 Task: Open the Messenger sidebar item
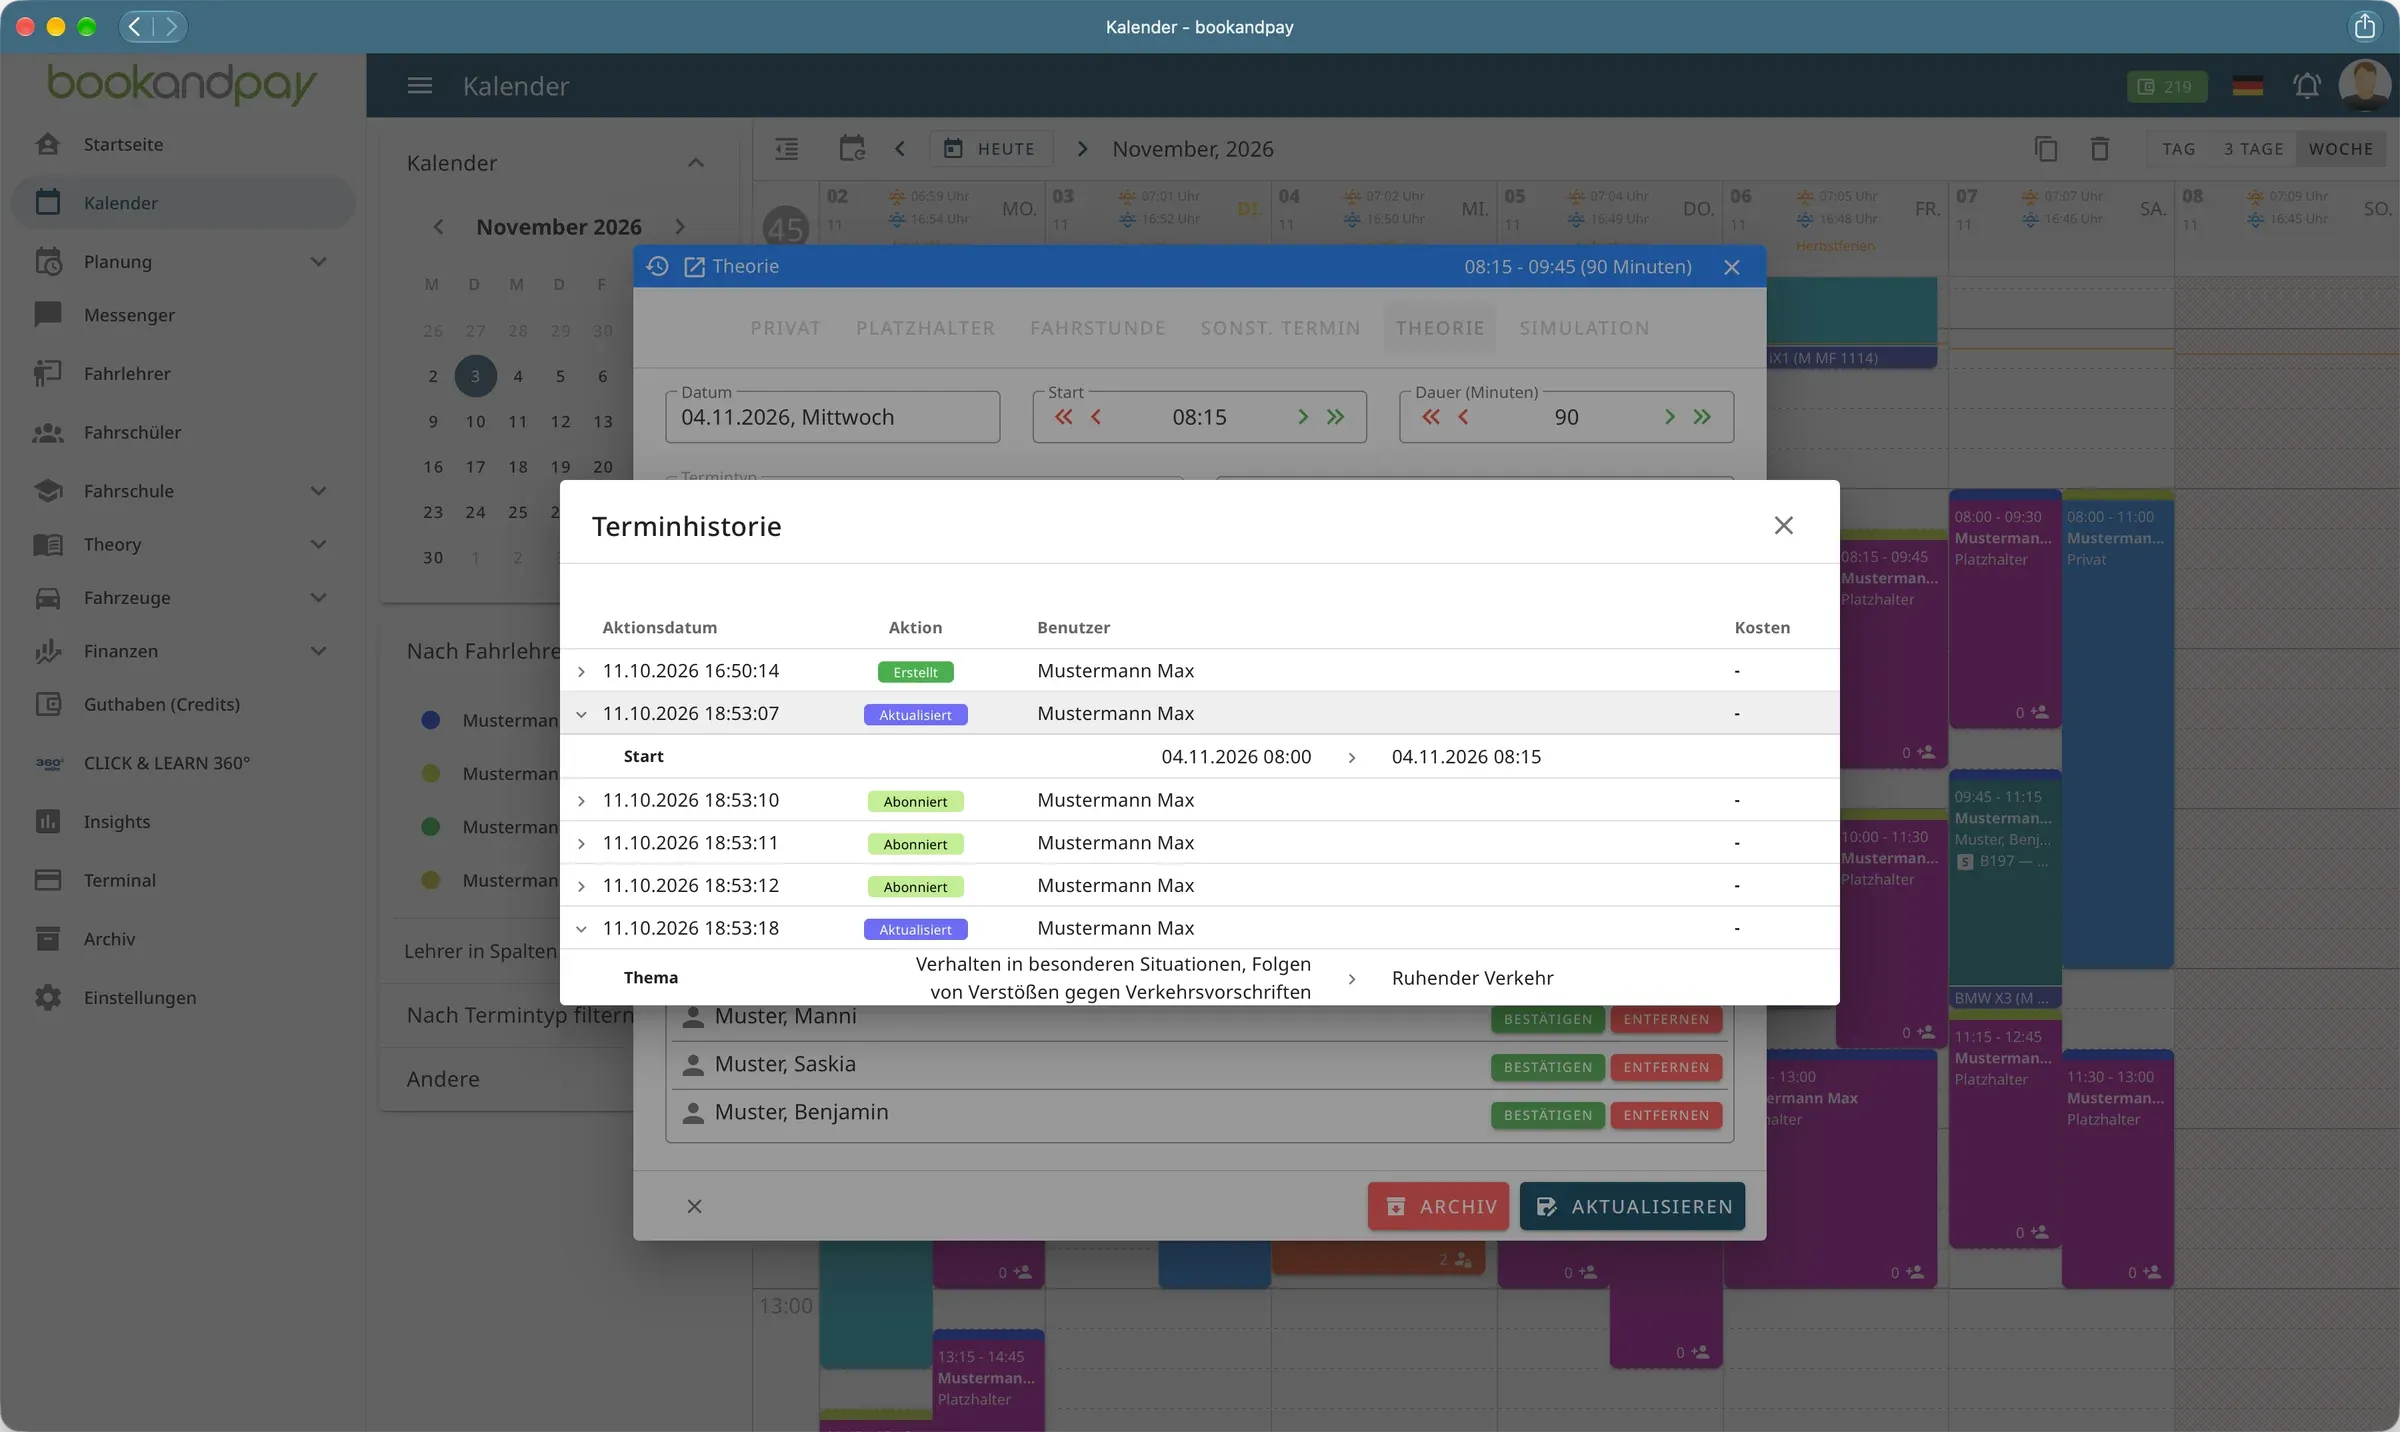tap(183, 315)
